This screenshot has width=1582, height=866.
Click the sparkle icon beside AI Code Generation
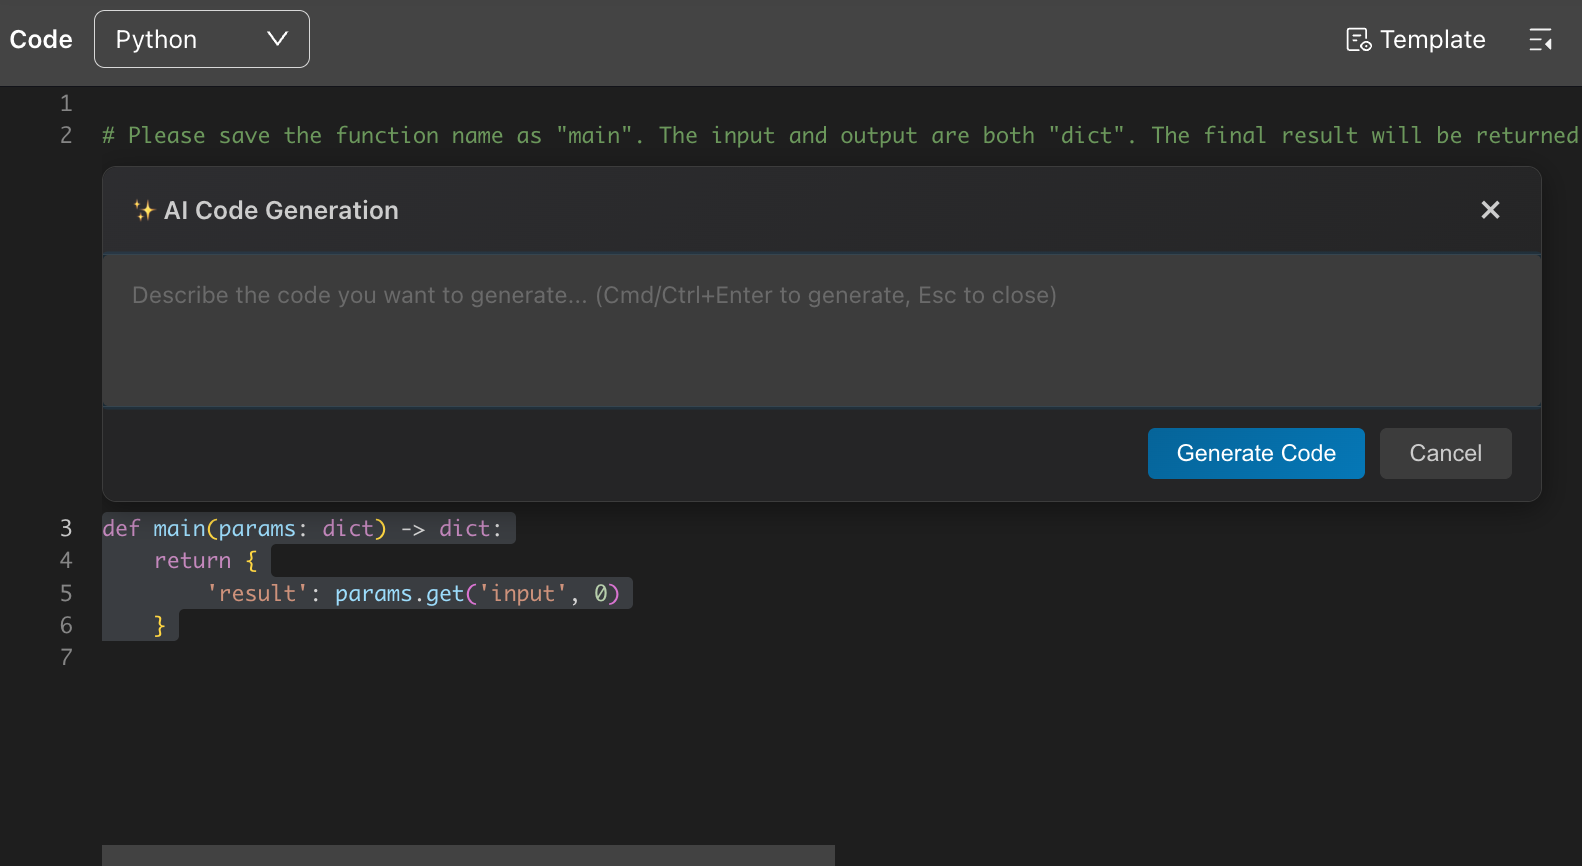(144, 210)
